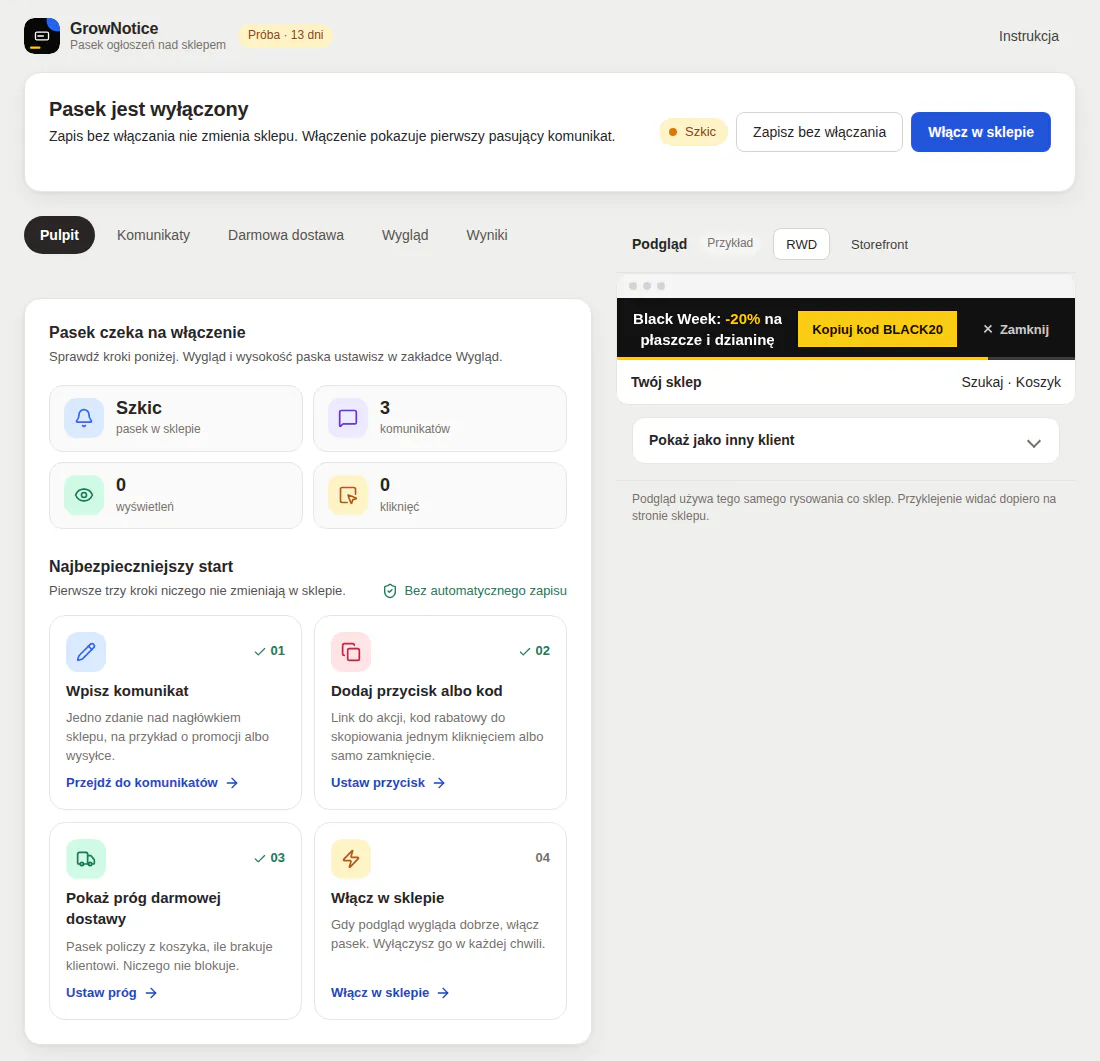This screenshot has width=1100, height=1061.
Task: Follow the Ustaw próg link
Action: [112, 993]
